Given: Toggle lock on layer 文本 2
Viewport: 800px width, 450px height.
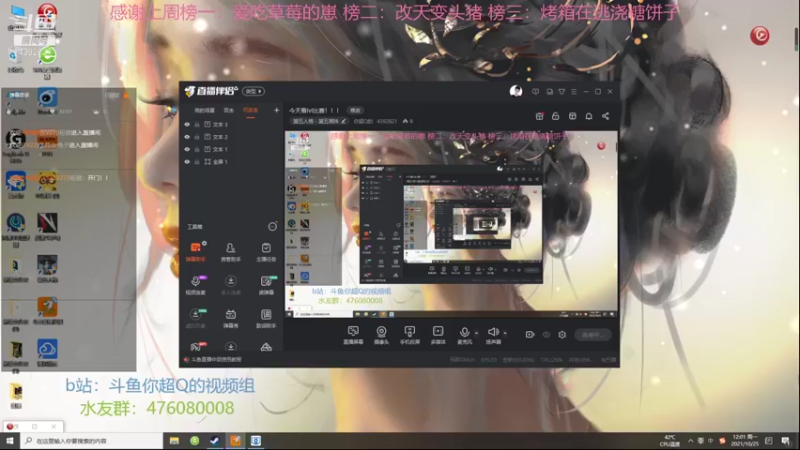Looking at the screenshot, I should 197,137.
